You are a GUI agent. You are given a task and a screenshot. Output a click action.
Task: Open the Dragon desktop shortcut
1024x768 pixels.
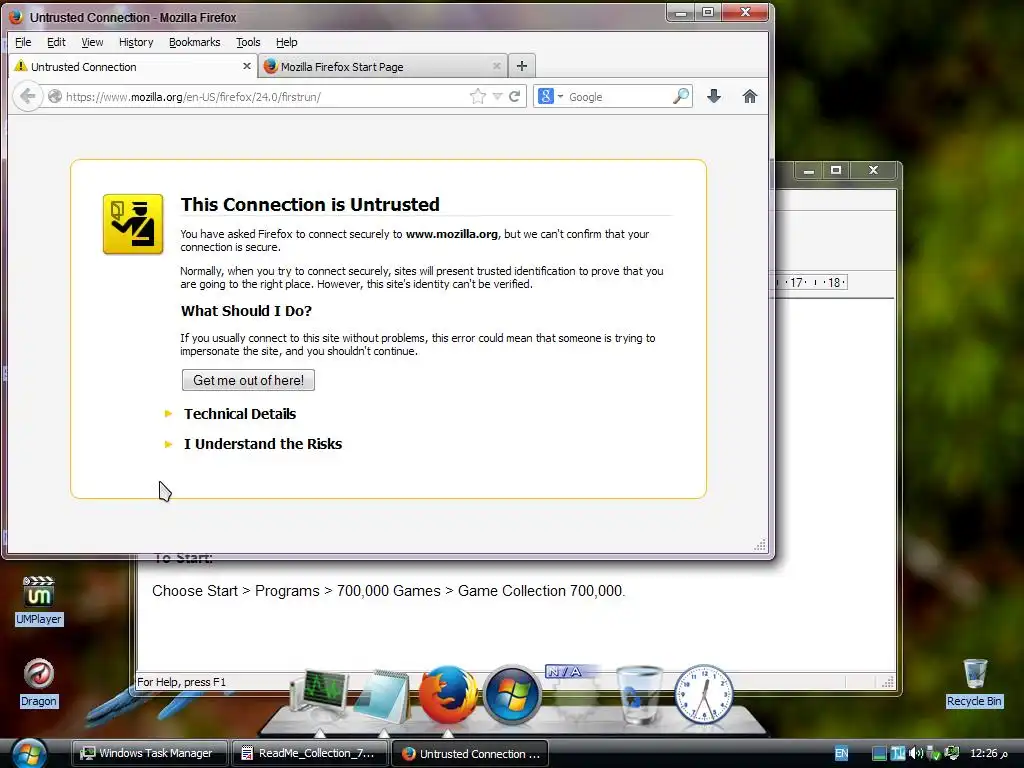point(39,682)
